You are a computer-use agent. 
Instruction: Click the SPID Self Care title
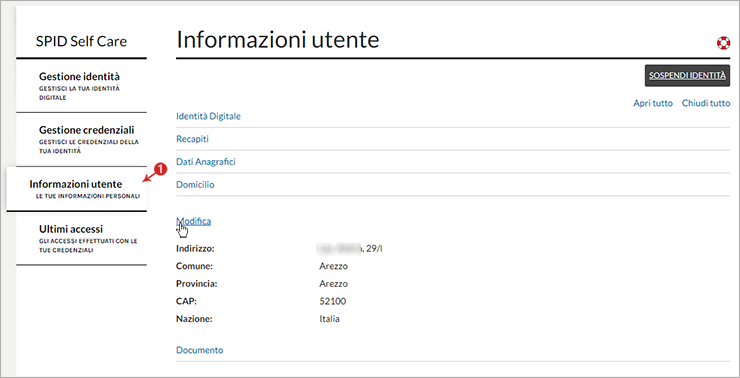[81, 41]
